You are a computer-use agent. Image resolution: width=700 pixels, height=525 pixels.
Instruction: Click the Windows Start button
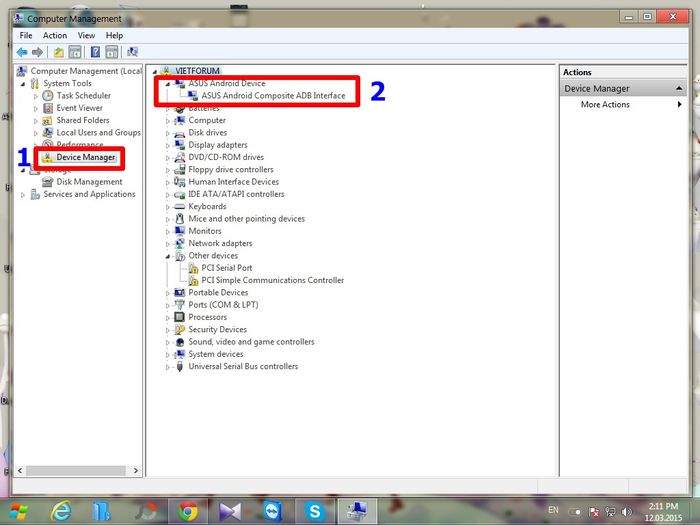(x=18, y=512)
